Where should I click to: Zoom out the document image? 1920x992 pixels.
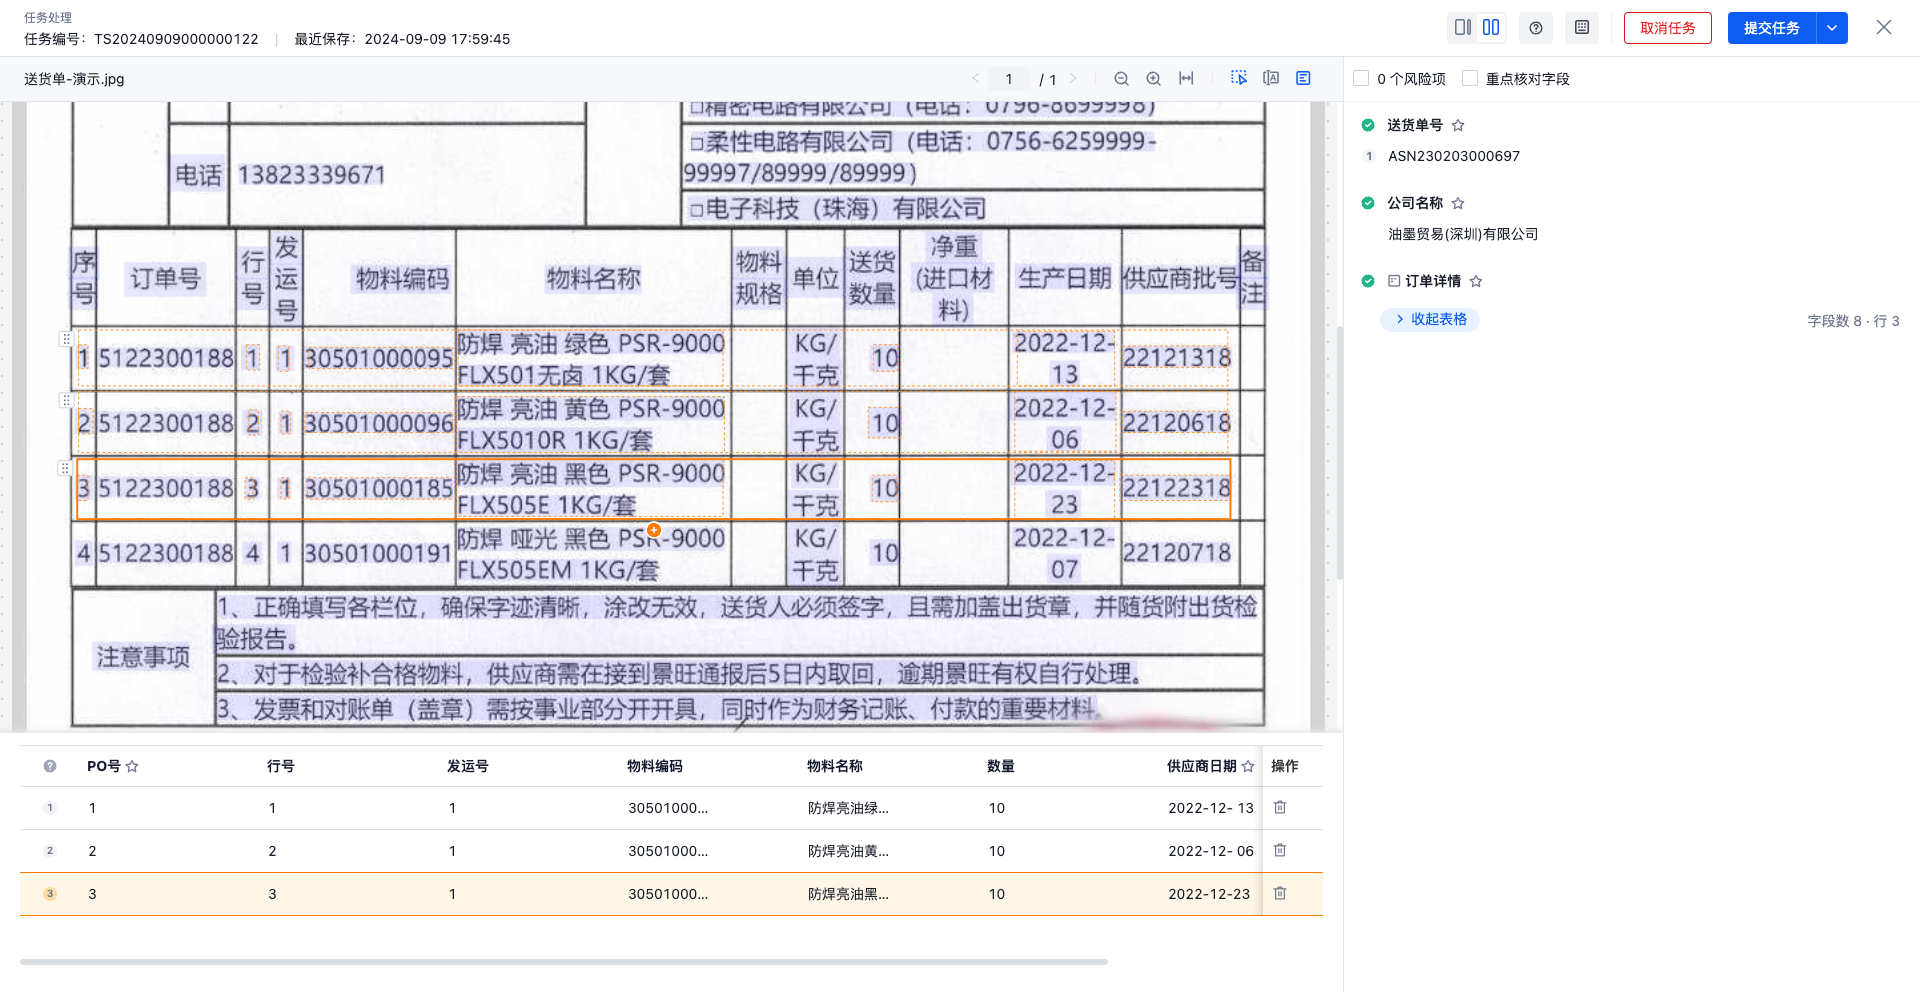click(1122, 79)
